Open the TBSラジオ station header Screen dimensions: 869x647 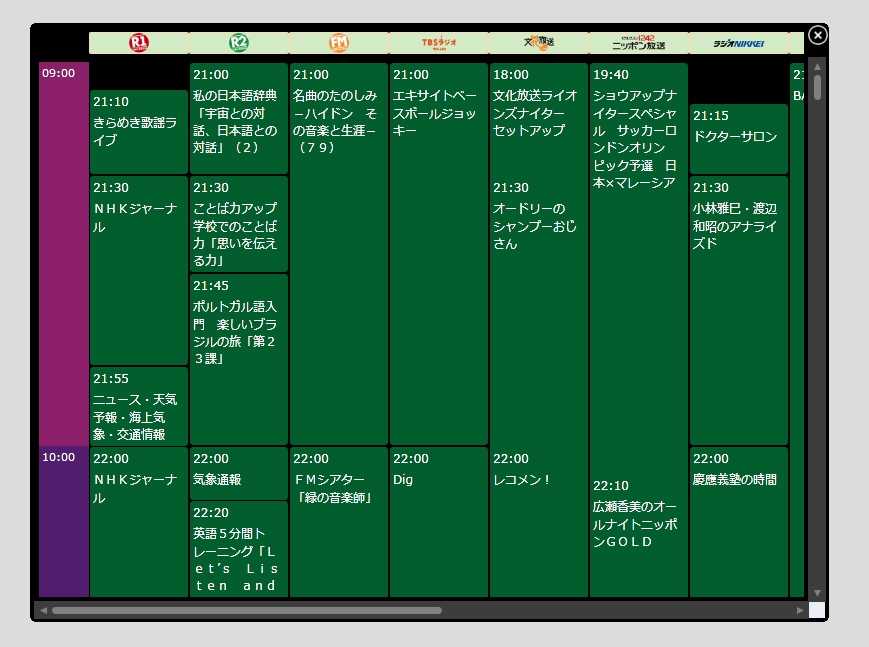coord(438,42)
